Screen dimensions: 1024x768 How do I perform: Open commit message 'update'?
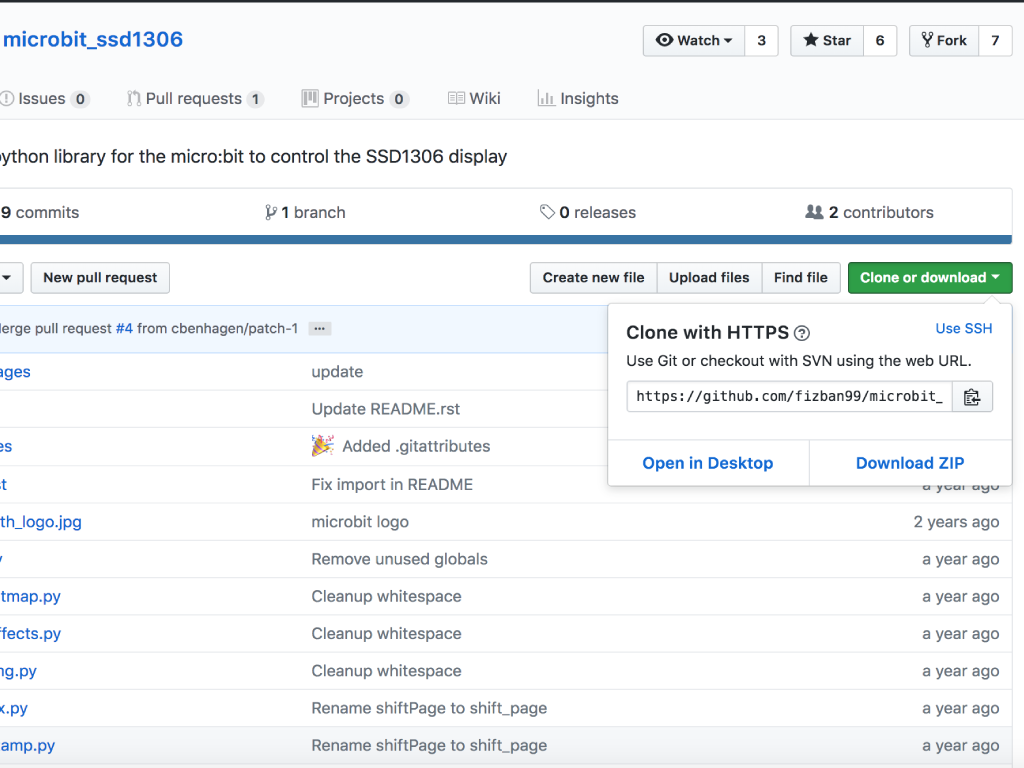coord(337,372)
